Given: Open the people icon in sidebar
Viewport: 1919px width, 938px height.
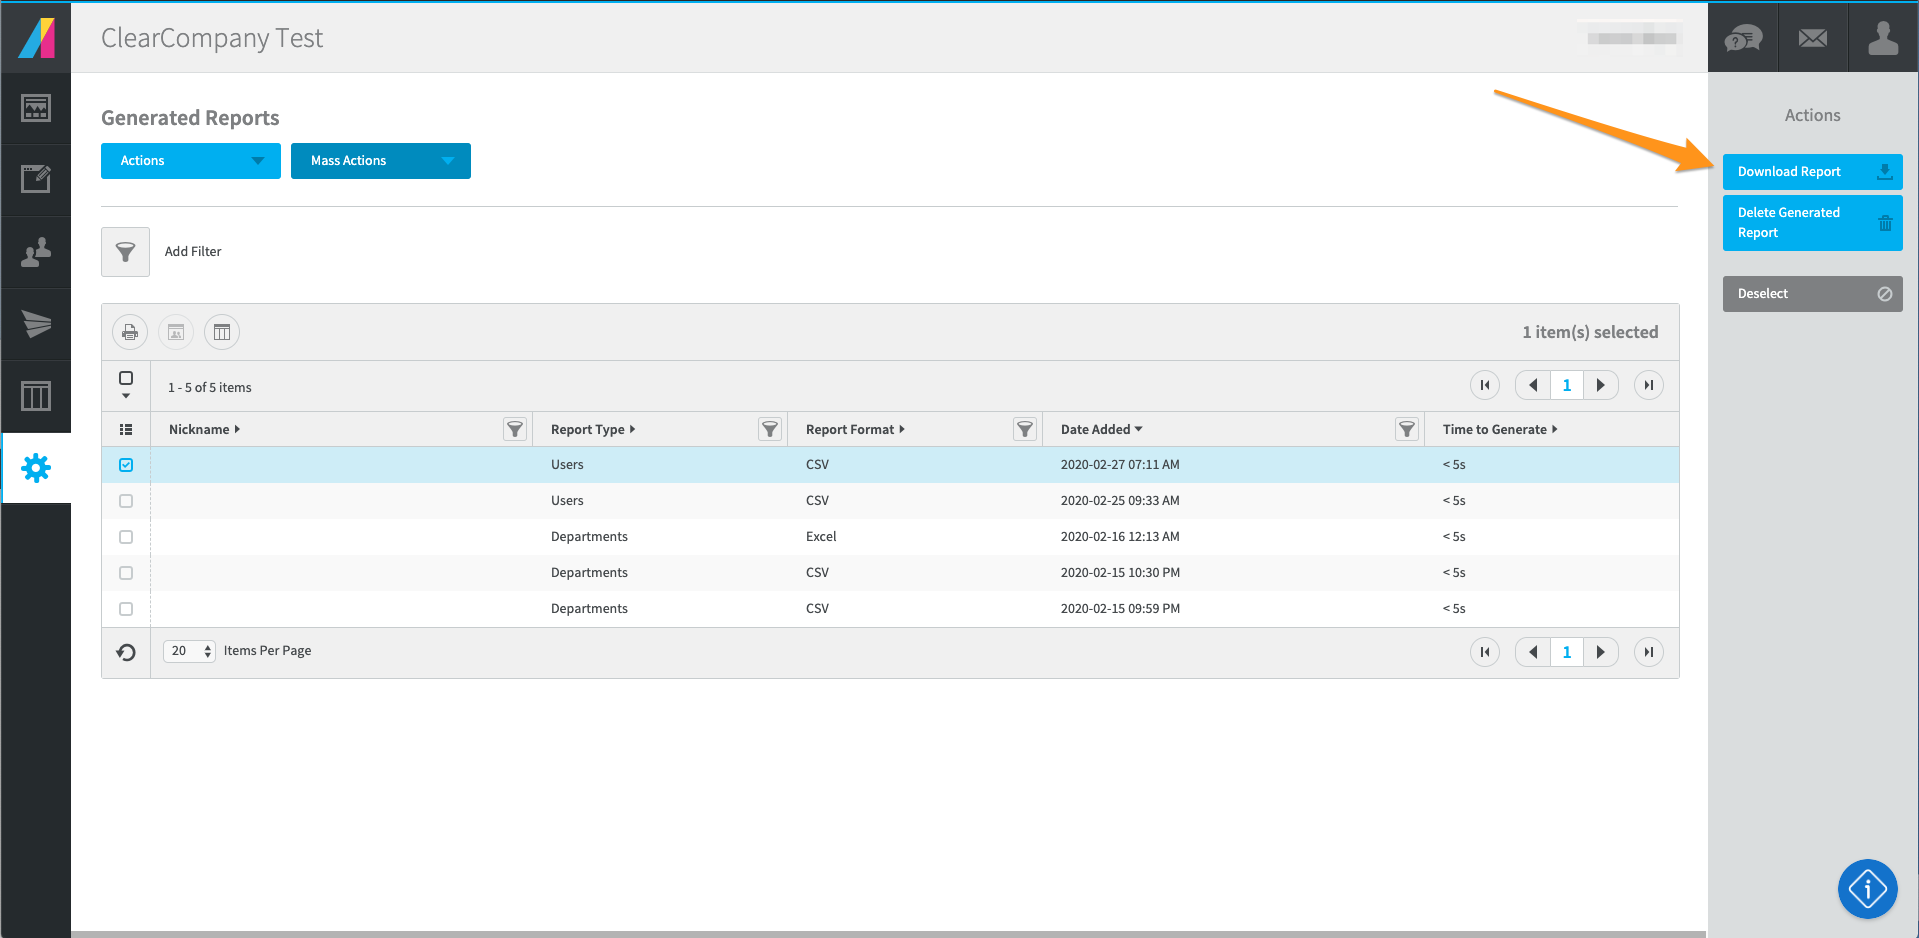Looking at the screenshot, I should 36,252.
